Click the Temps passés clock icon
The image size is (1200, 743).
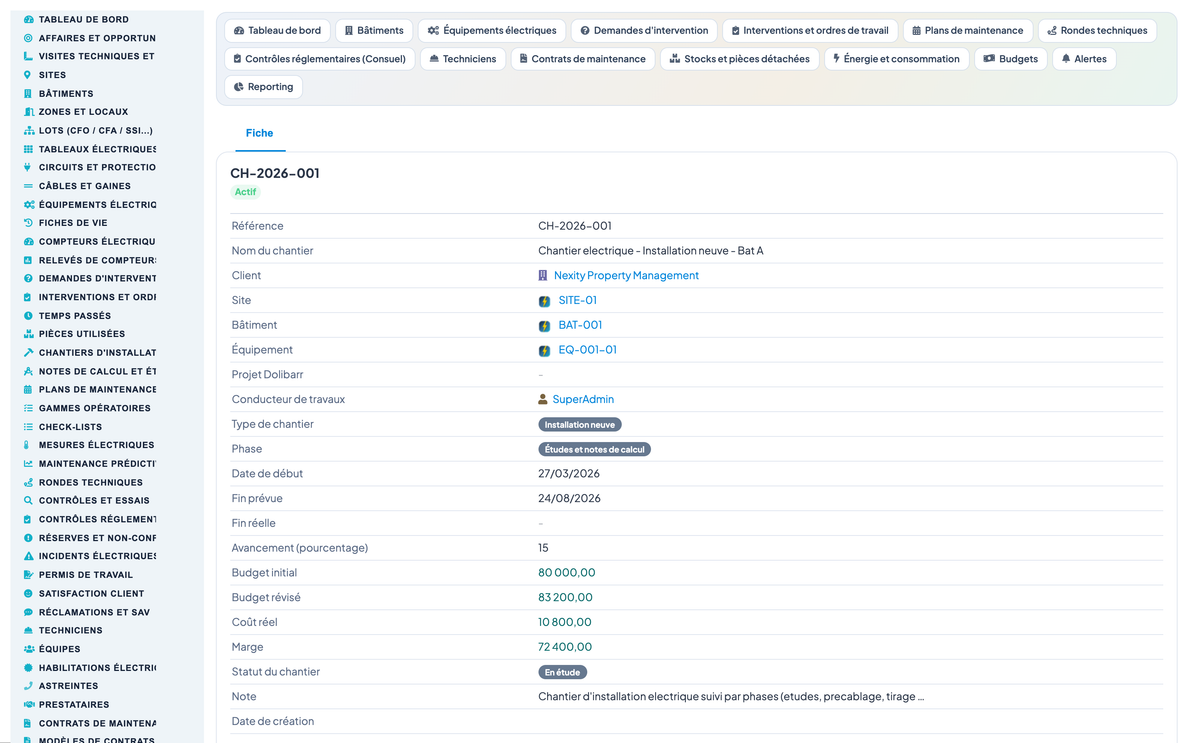point(28,315)
